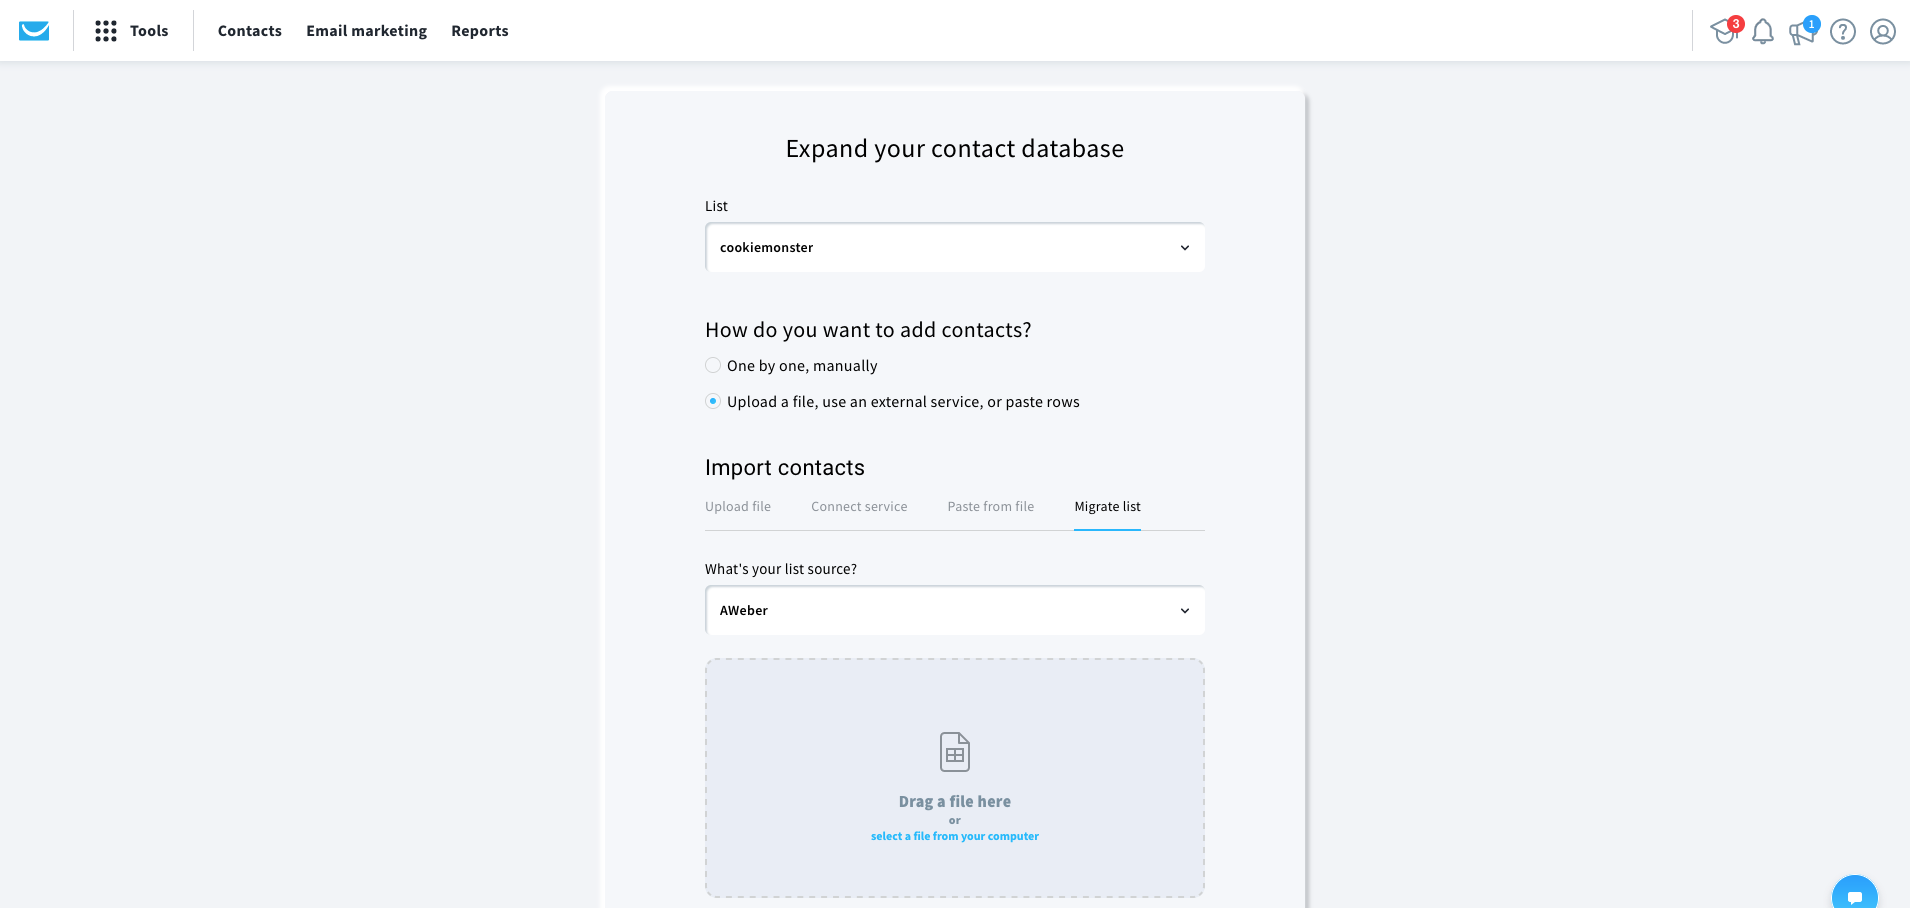
Task: Switch to the Connect service tab
Action: tap(859, 507)
